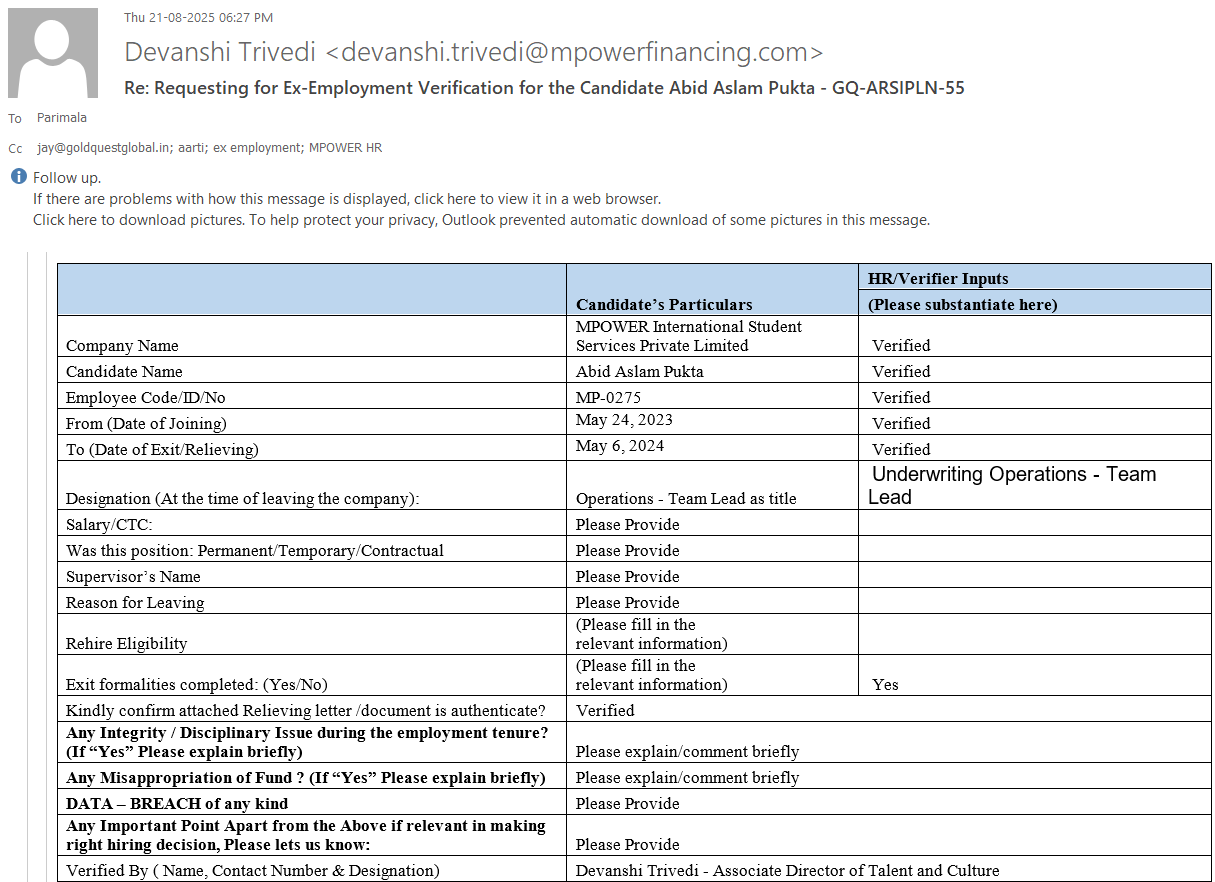The height and width of the screenshot is (882, 1215).
Task: Click the Candidate Name row label
Action: [x=125, y=371]
